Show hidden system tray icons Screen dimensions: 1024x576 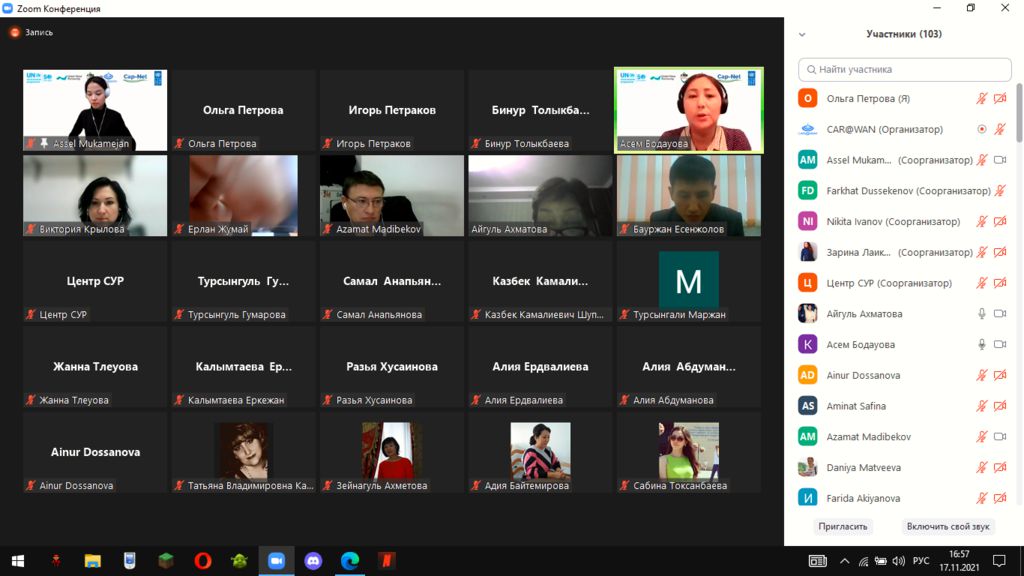pos(845,561)
